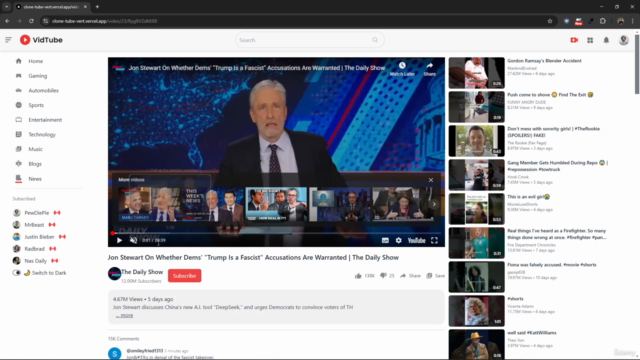
Task: Click Share below the video title
Action: [410, 276]
